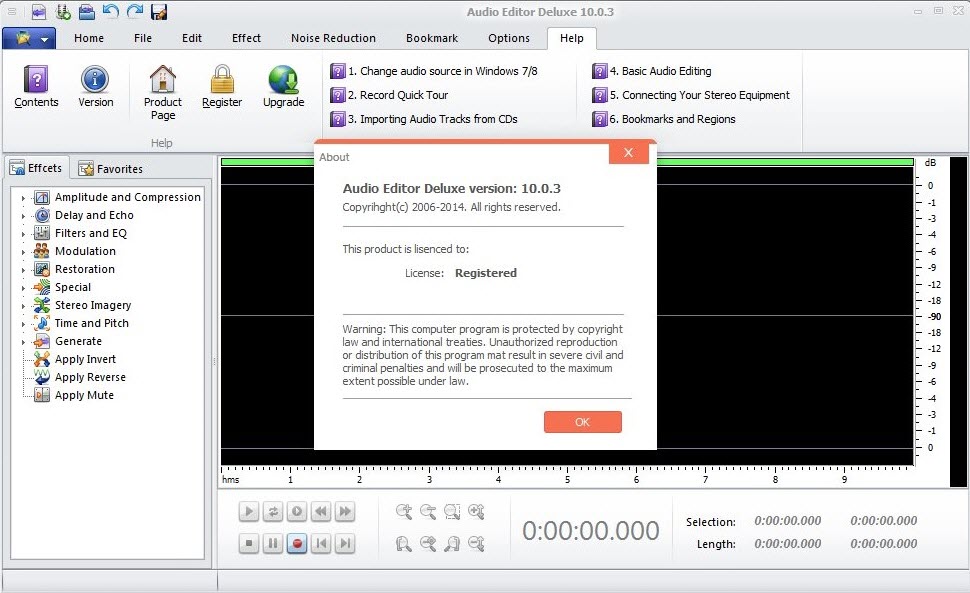Viewport: 970px width, 593px height.
Task: Open the application menu dropdown button
Action: pyautogui.click(x=29, y=38)
